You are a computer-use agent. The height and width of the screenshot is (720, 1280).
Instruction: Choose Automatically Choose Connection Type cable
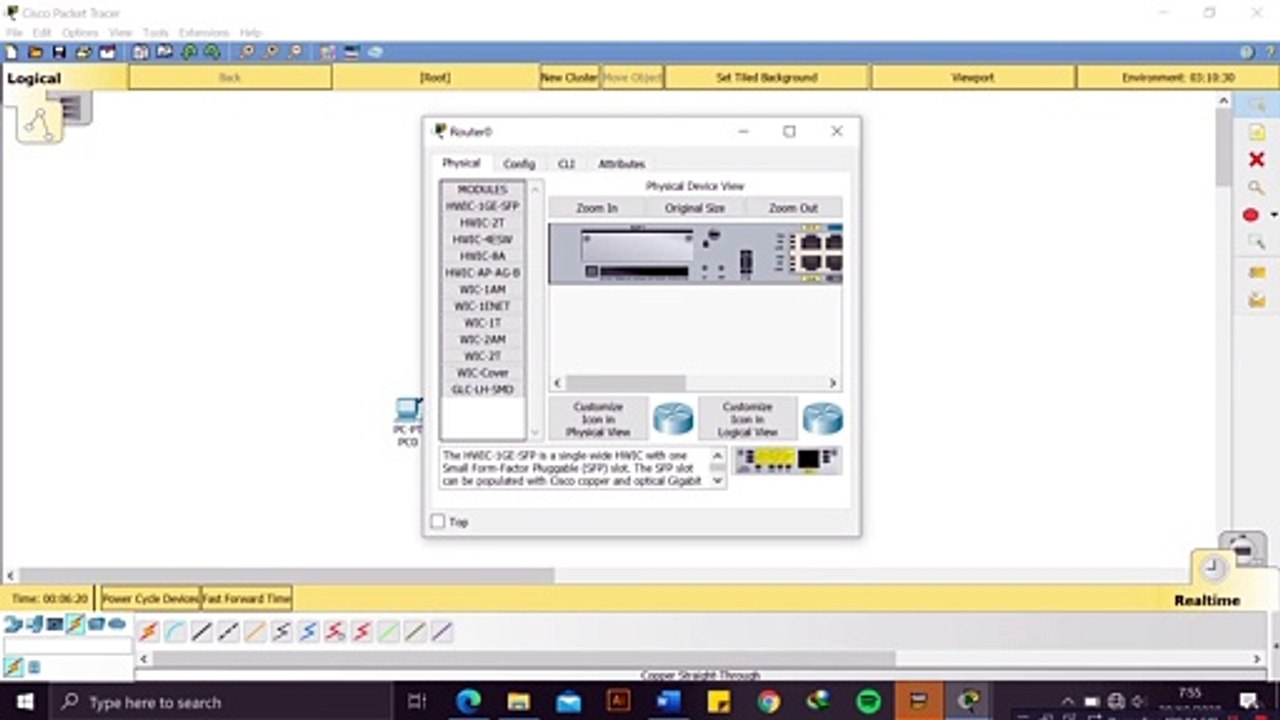click(149, 632)
